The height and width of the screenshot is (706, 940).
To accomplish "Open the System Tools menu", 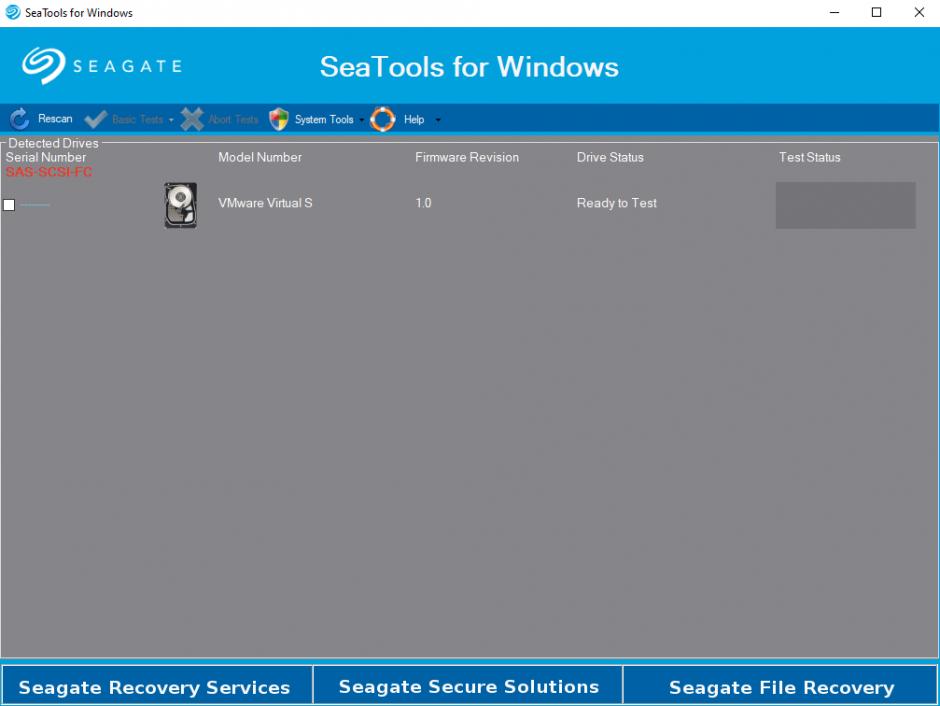I will point(324,119).
